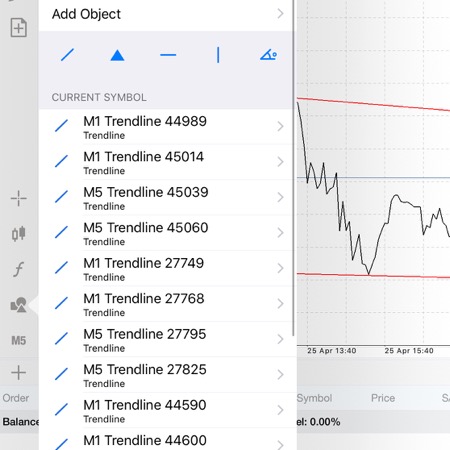Open M1 Trendline 27749 entry
The image size is (450, 450).
click(168, 269)
